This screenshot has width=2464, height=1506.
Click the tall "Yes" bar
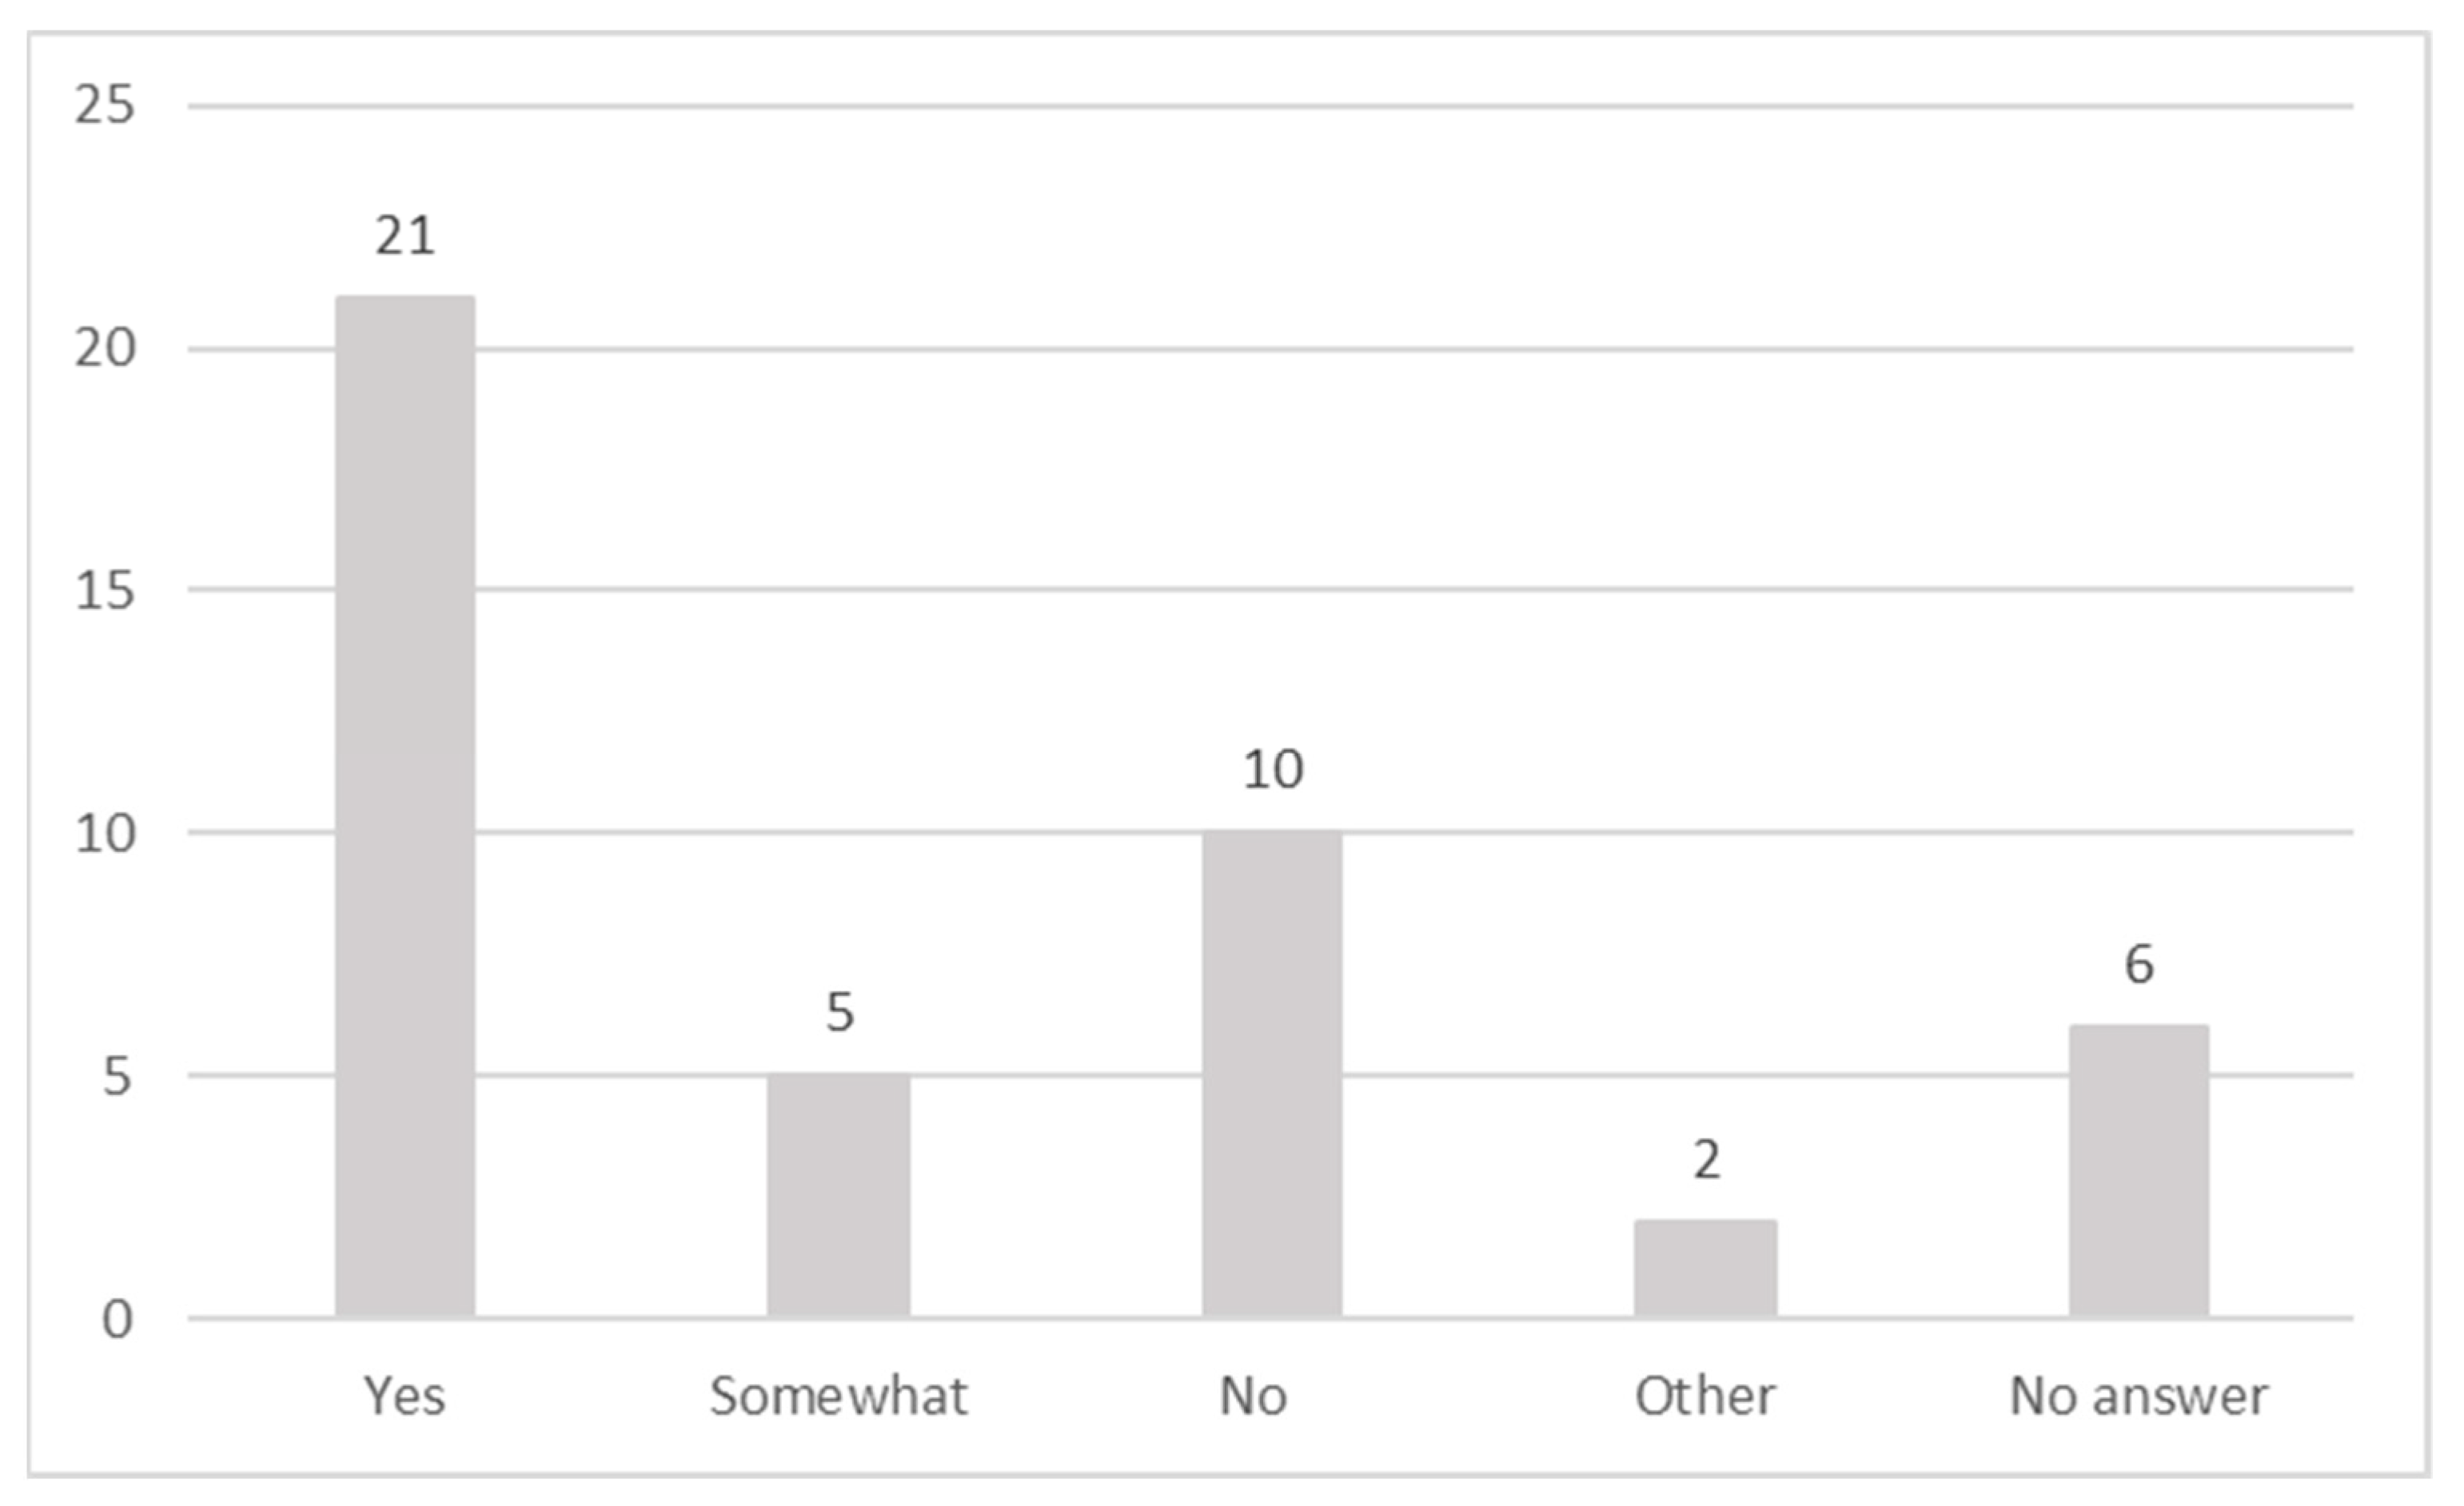click(405, 805)
